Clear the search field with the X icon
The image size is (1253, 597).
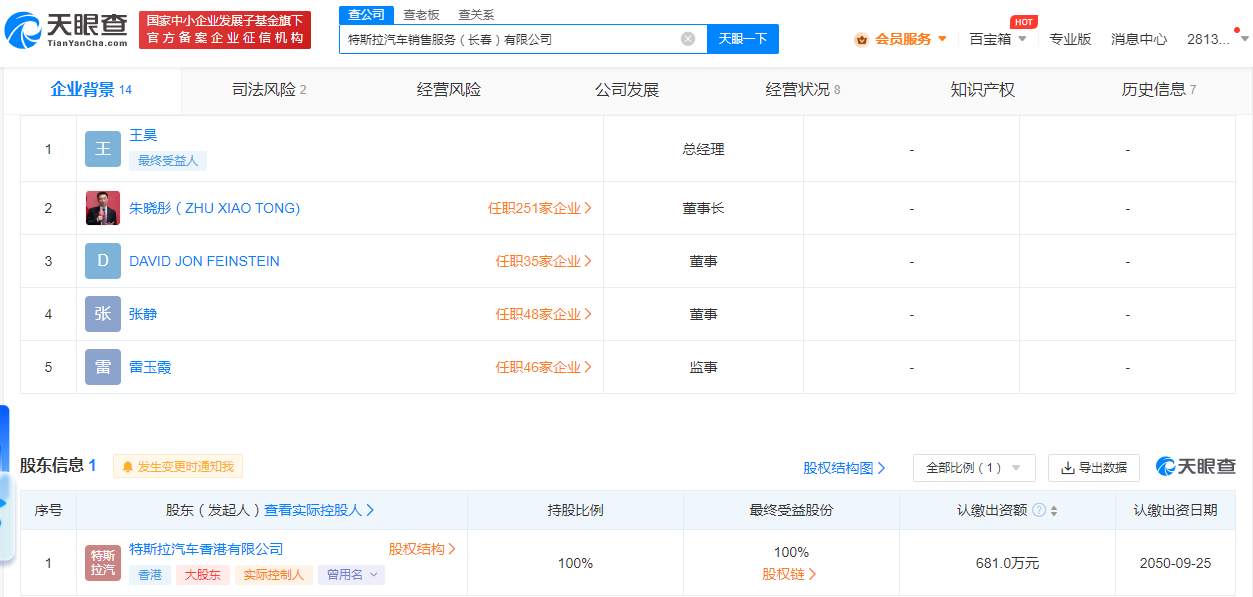[x=688, y=39]
